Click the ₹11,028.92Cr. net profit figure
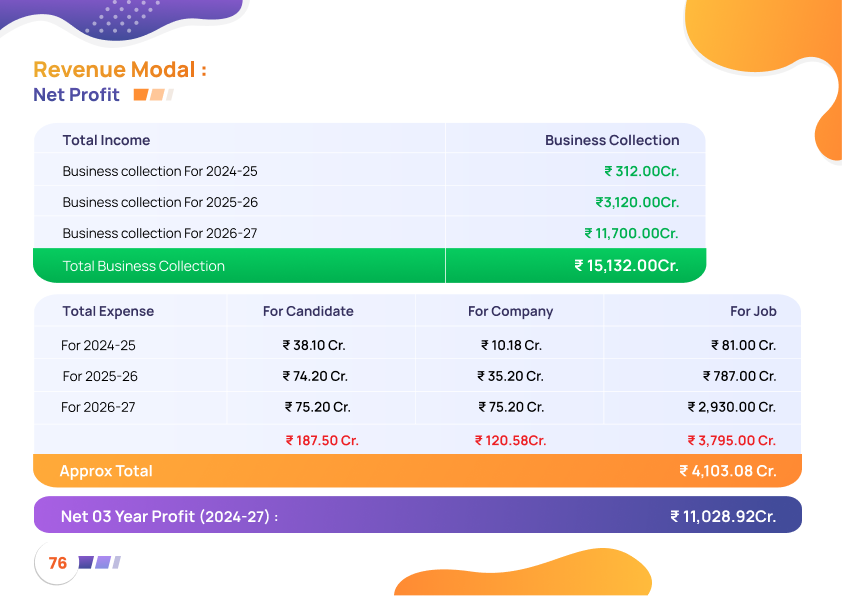The height and width of the screenshot is (596, 842). (x=723, y=516)
